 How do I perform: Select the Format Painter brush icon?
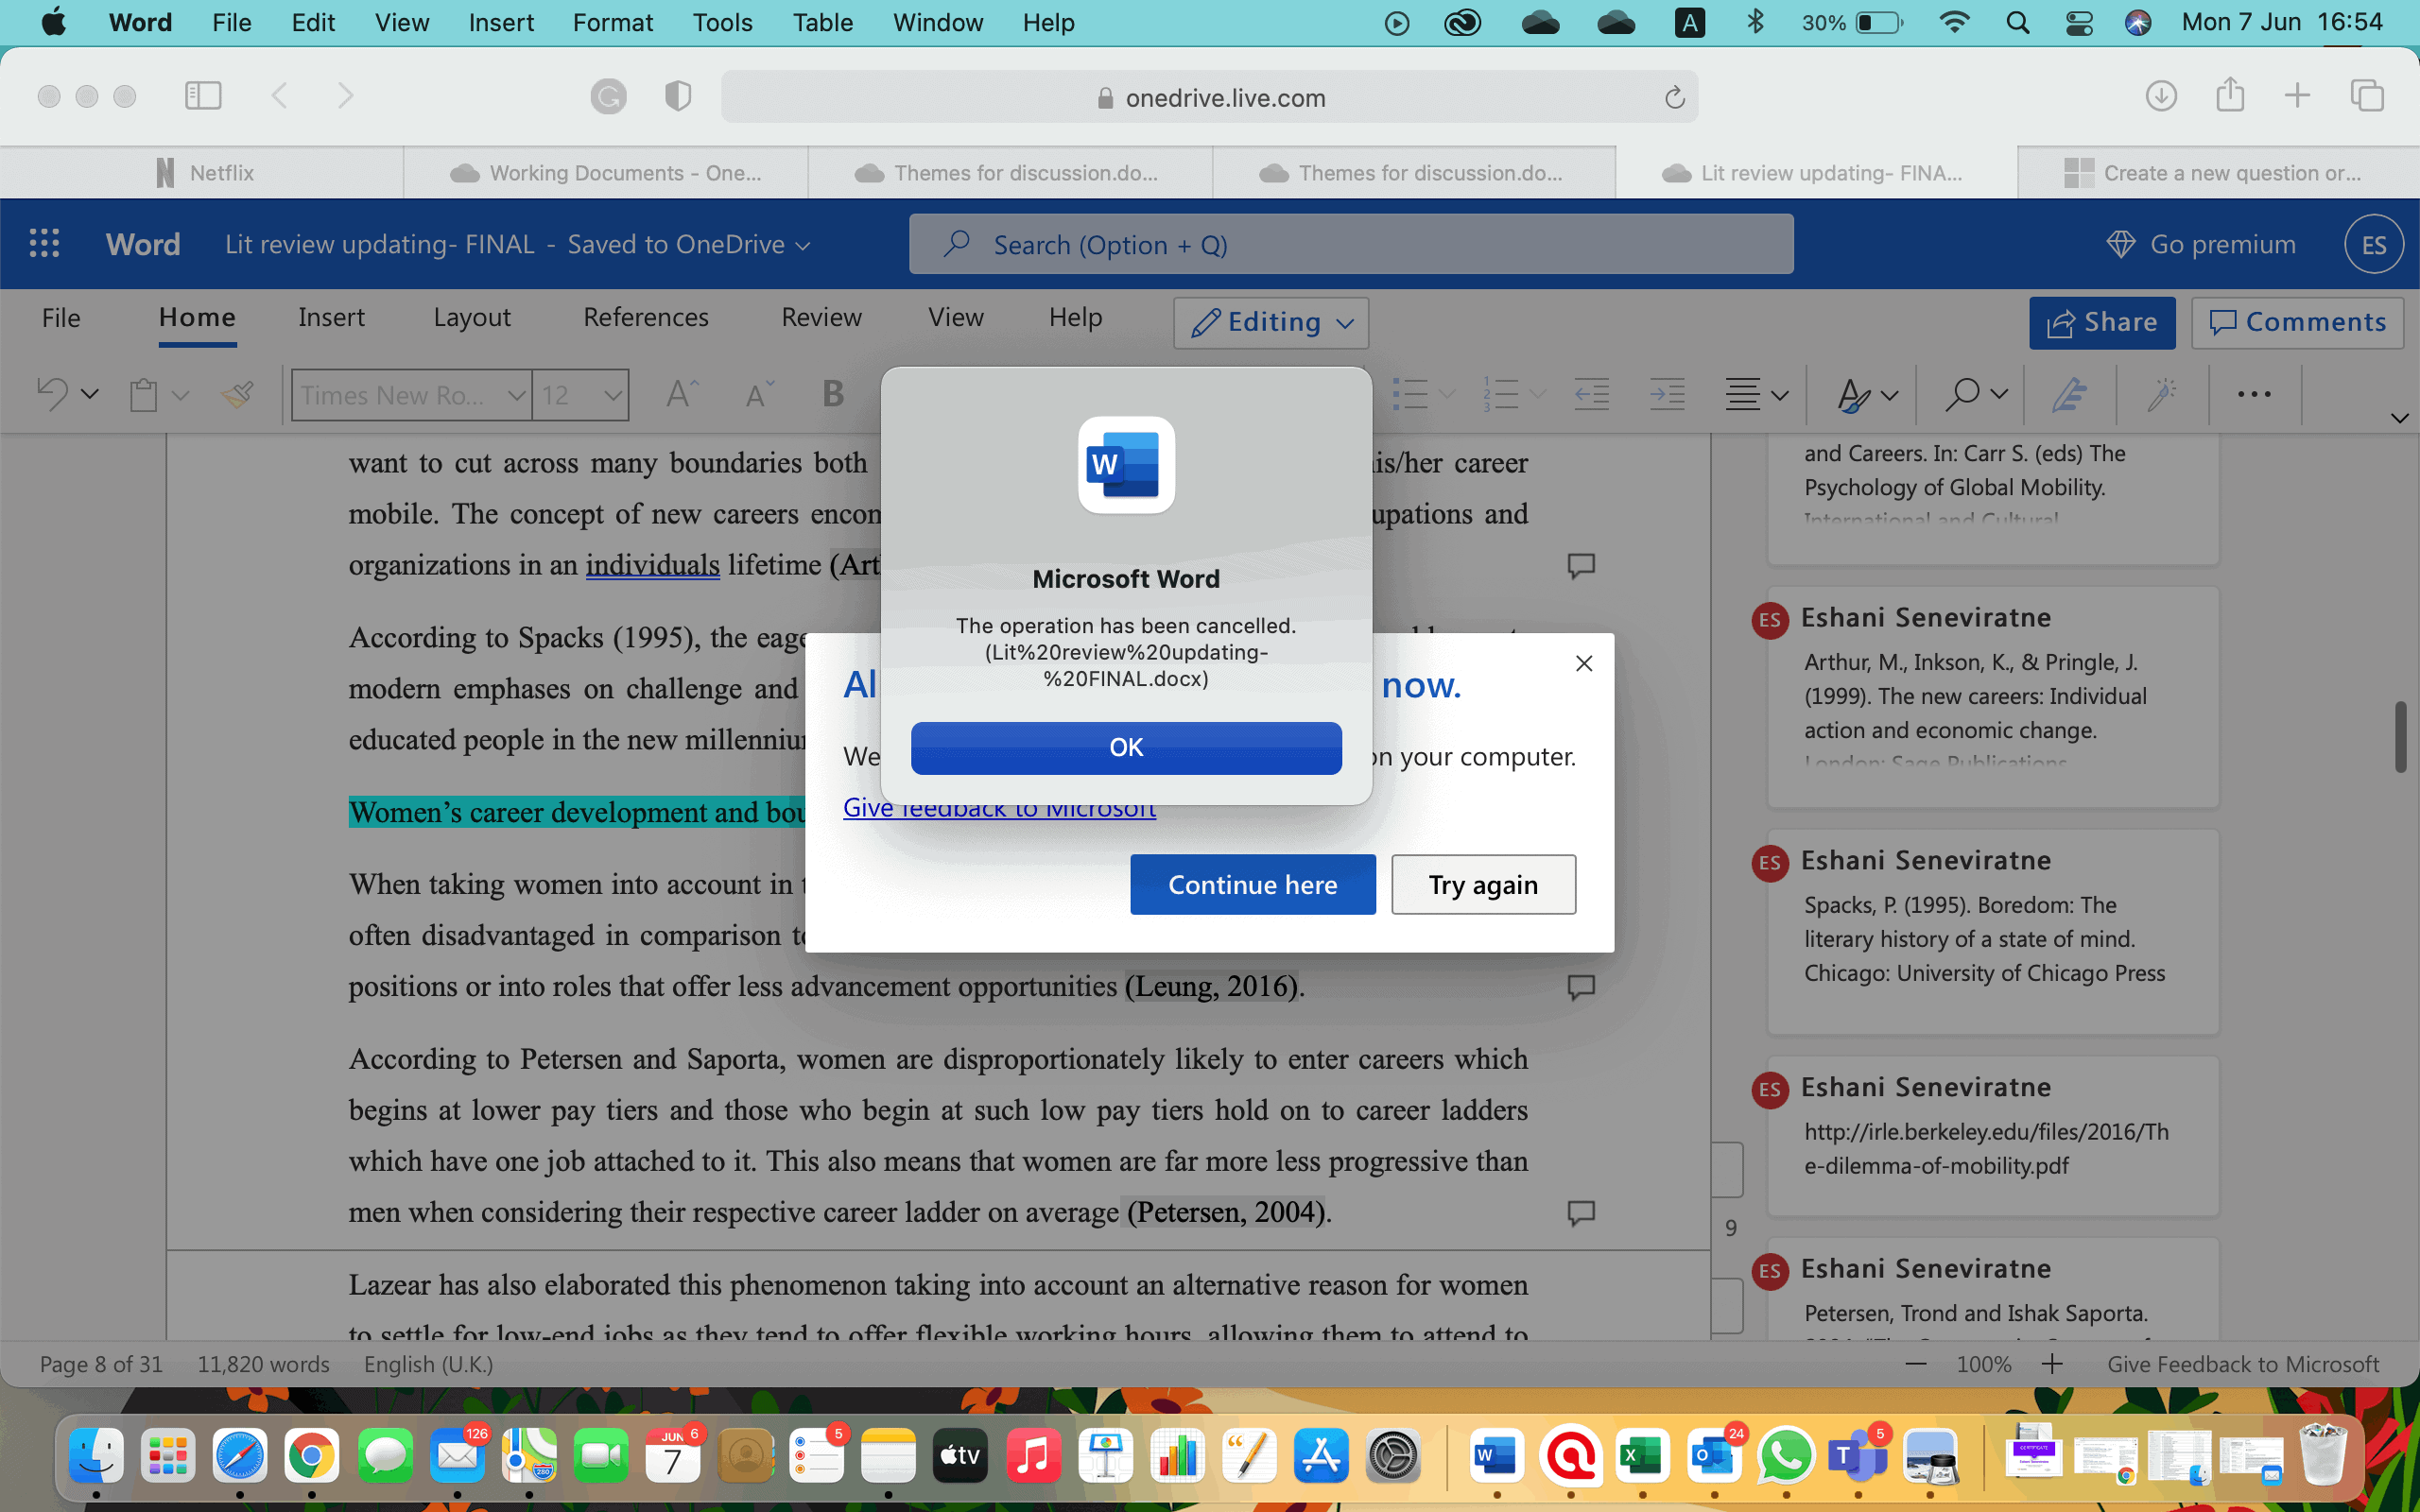click(238, 394)
